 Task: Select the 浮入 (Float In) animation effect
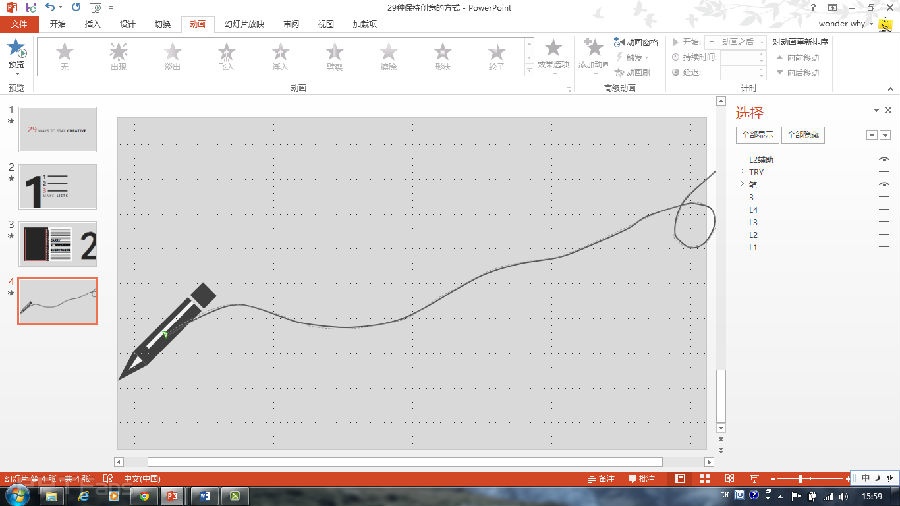[x=280, y=56]
